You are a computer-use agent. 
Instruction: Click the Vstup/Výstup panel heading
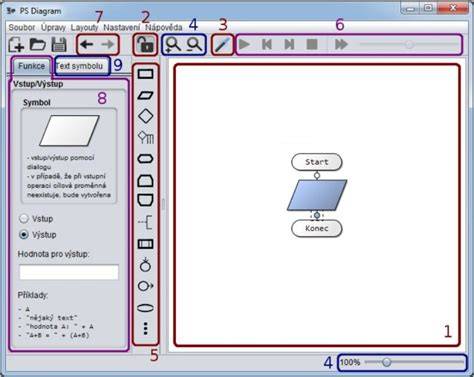[38, 84]
